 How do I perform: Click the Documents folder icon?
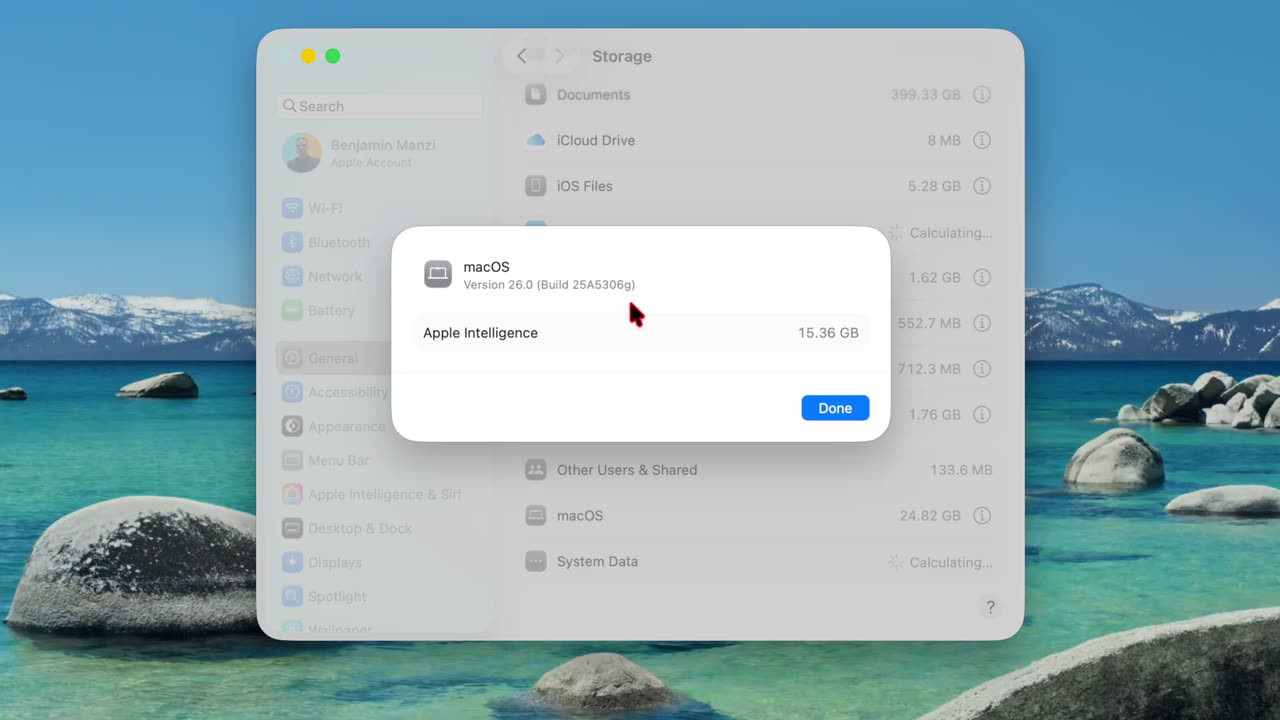[x=536, y=94]
